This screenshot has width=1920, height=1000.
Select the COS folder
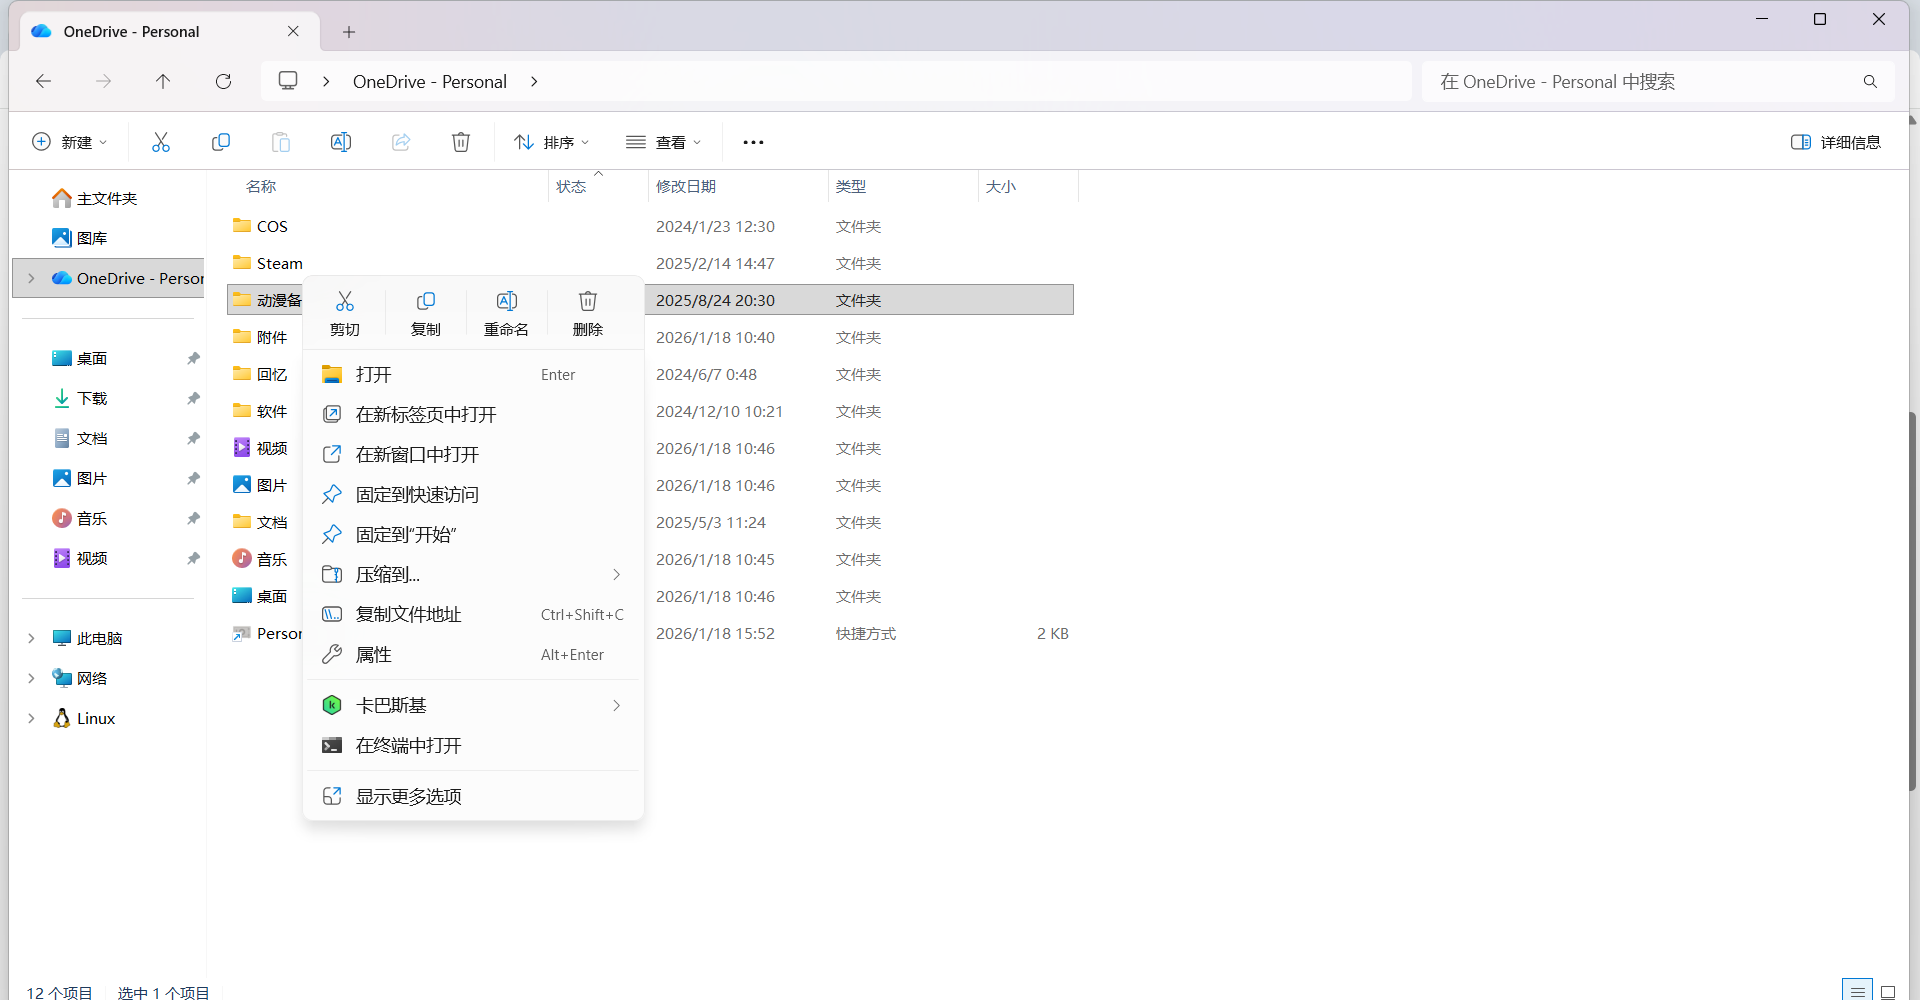272,226
